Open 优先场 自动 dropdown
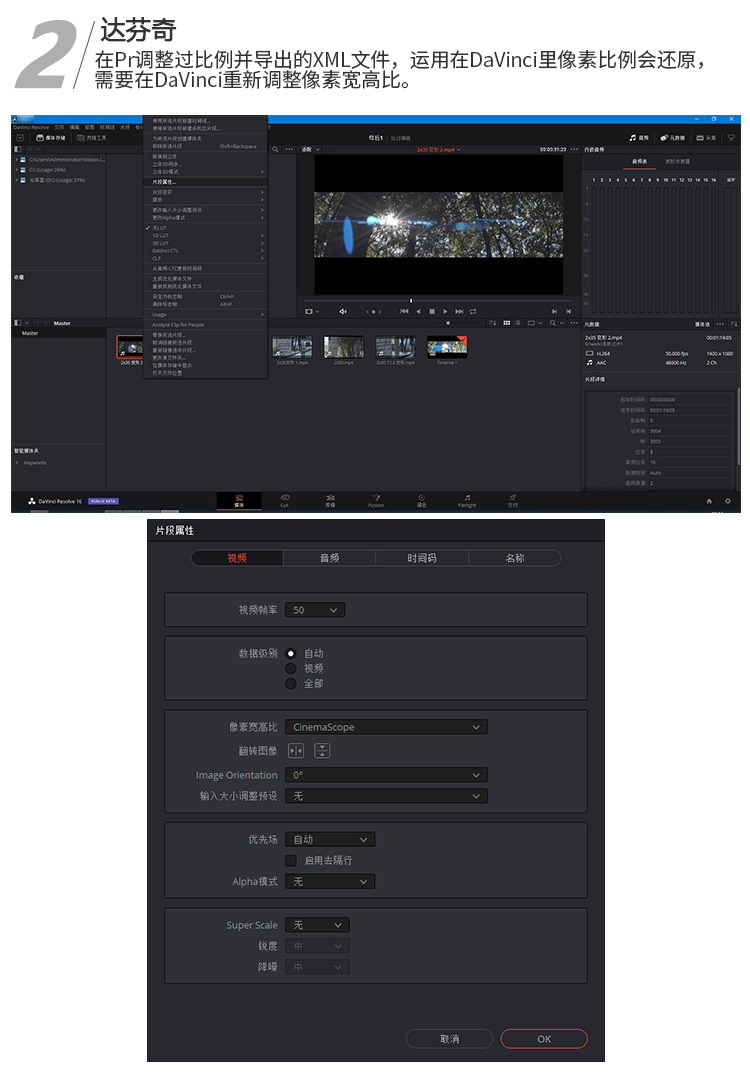 330,839
